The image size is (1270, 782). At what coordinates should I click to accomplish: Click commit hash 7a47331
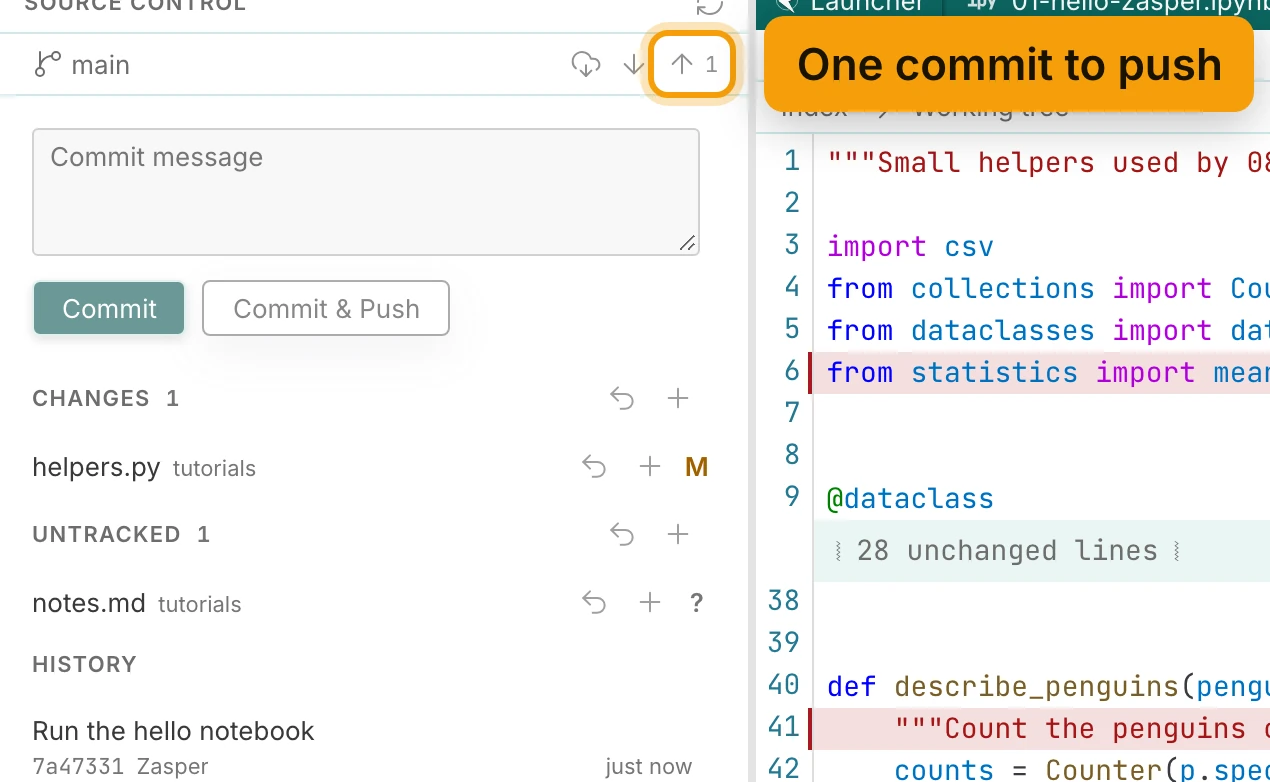click(78, 767)
